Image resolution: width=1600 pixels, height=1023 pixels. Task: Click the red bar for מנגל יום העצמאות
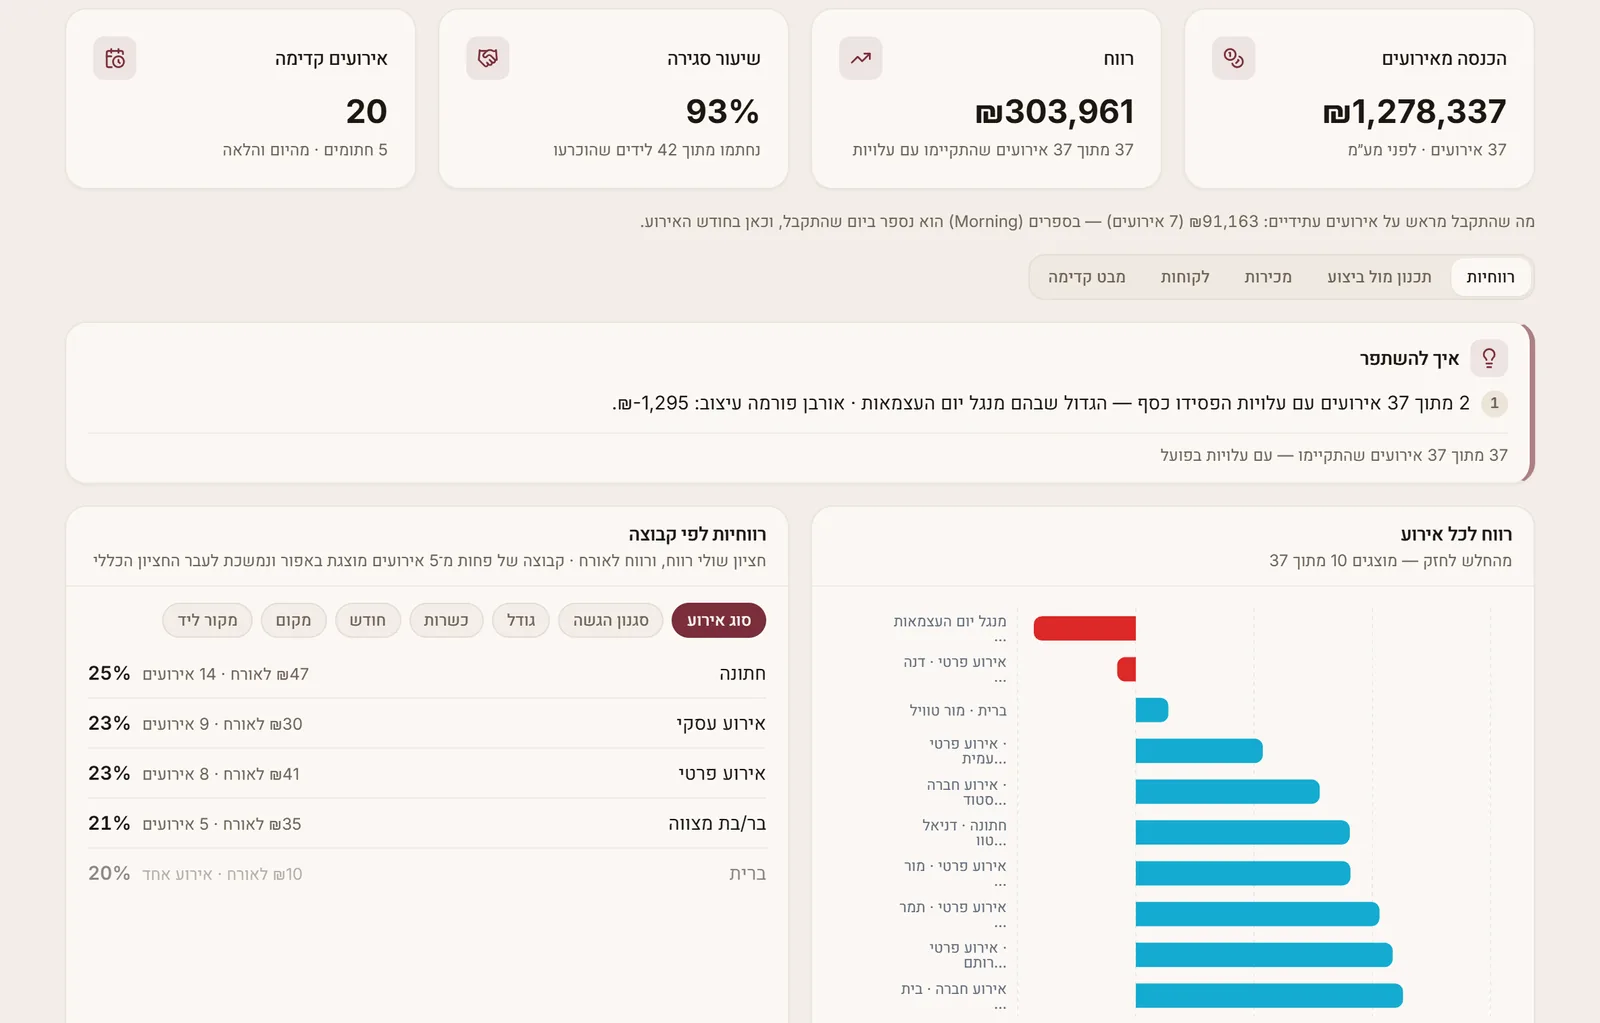pos(1085,628)
